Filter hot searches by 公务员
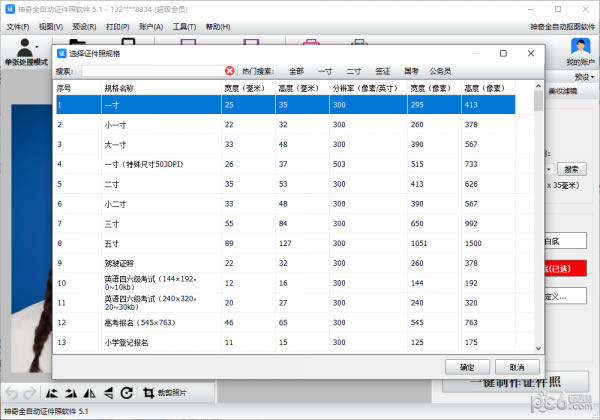Viewport: 600px width, 420px height. [440, 72]
